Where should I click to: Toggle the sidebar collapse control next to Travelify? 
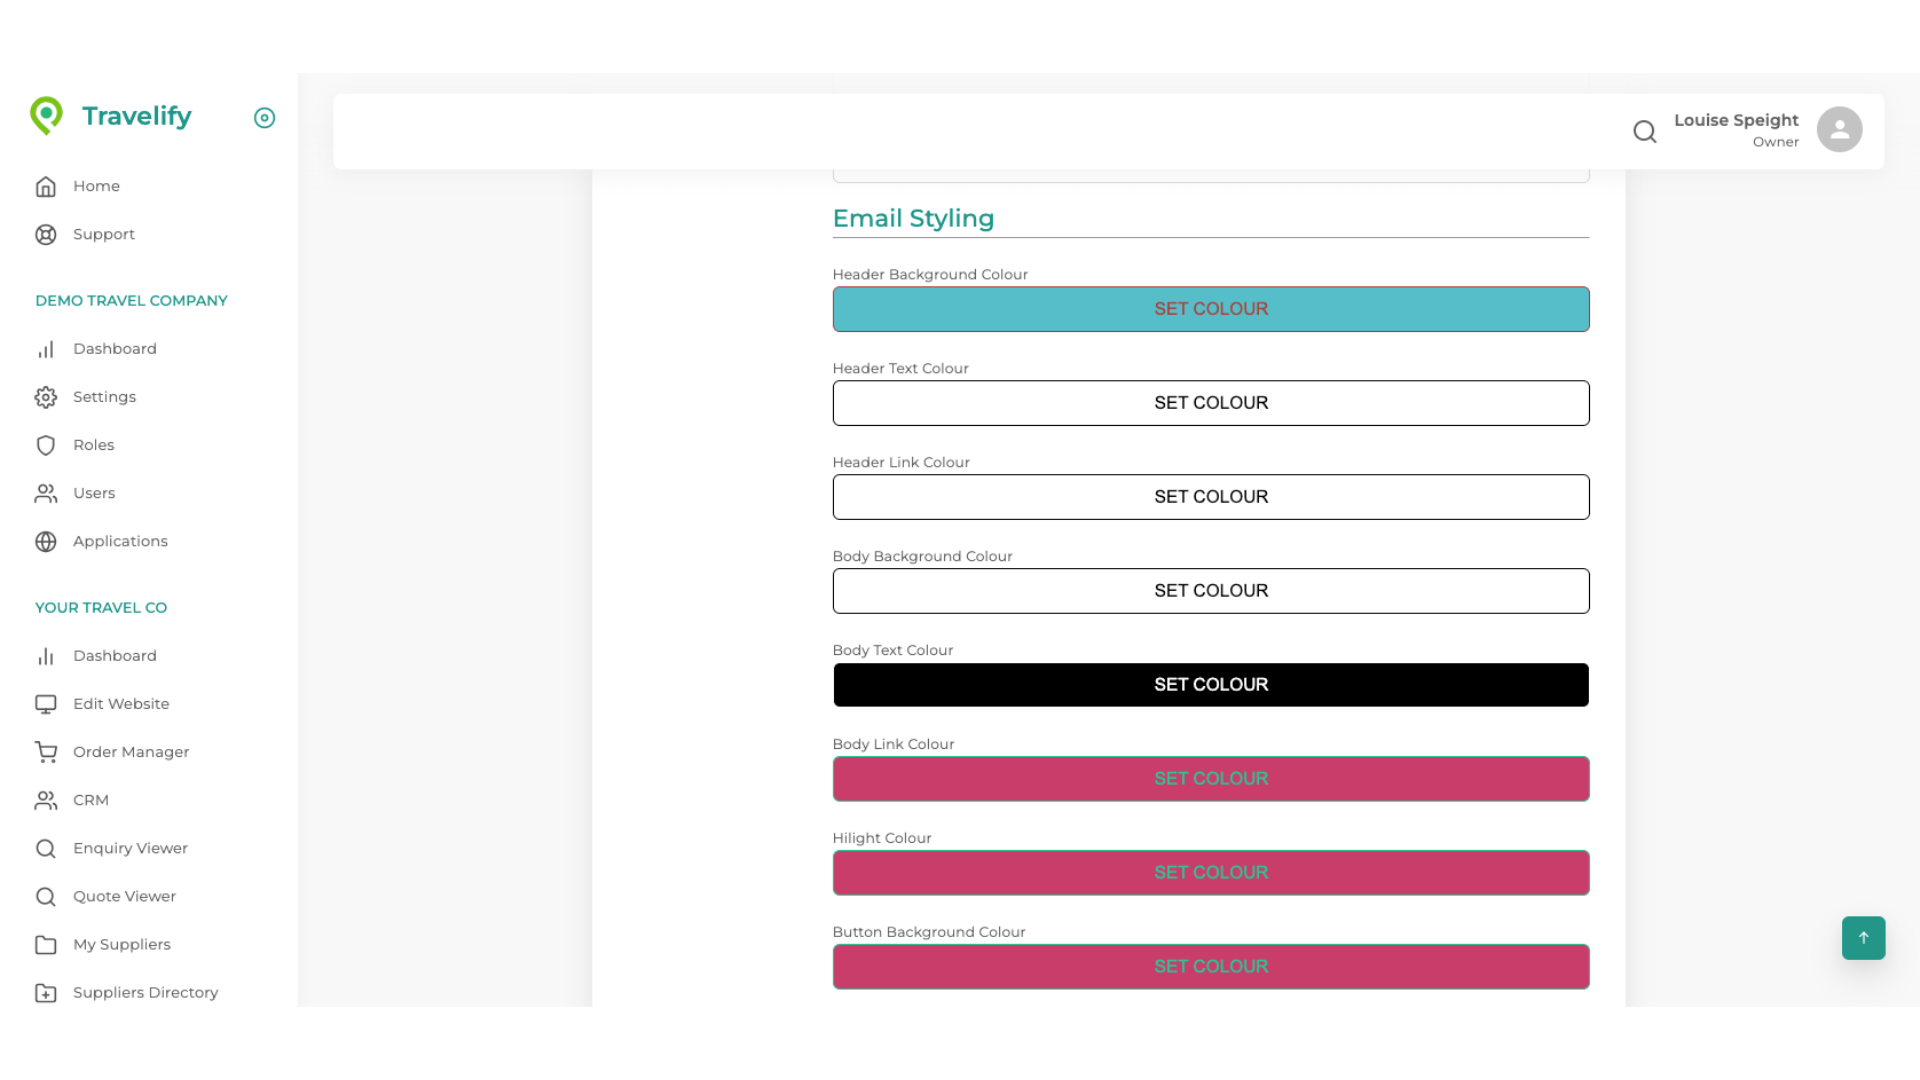coord(264,118)
